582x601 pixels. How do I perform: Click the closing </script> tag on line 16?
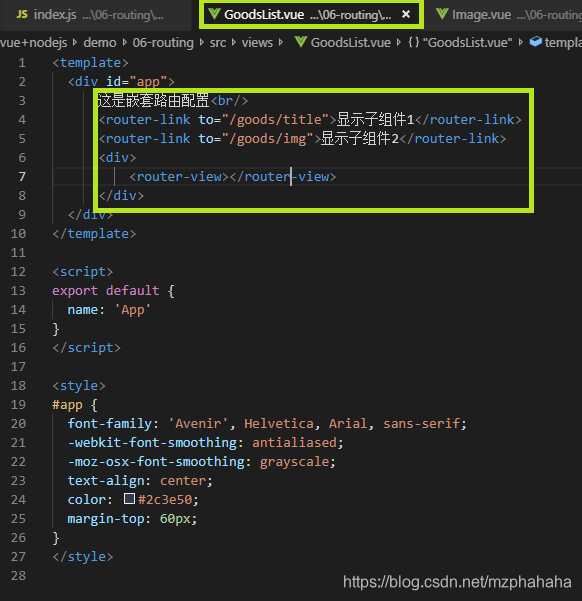coord(87,348)
